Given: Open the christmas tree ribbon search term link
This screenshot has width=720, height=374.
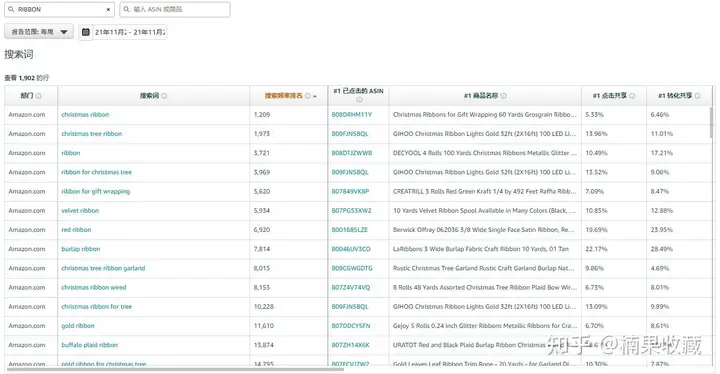Looking at the screenshot, I should (92, 134).
